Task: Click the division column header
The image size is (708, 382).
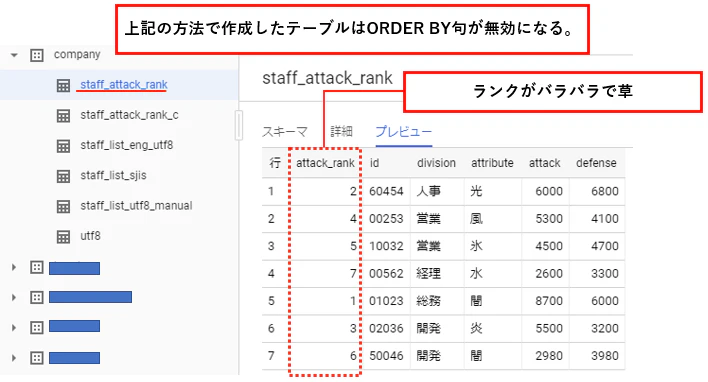Action: [436, 163]
